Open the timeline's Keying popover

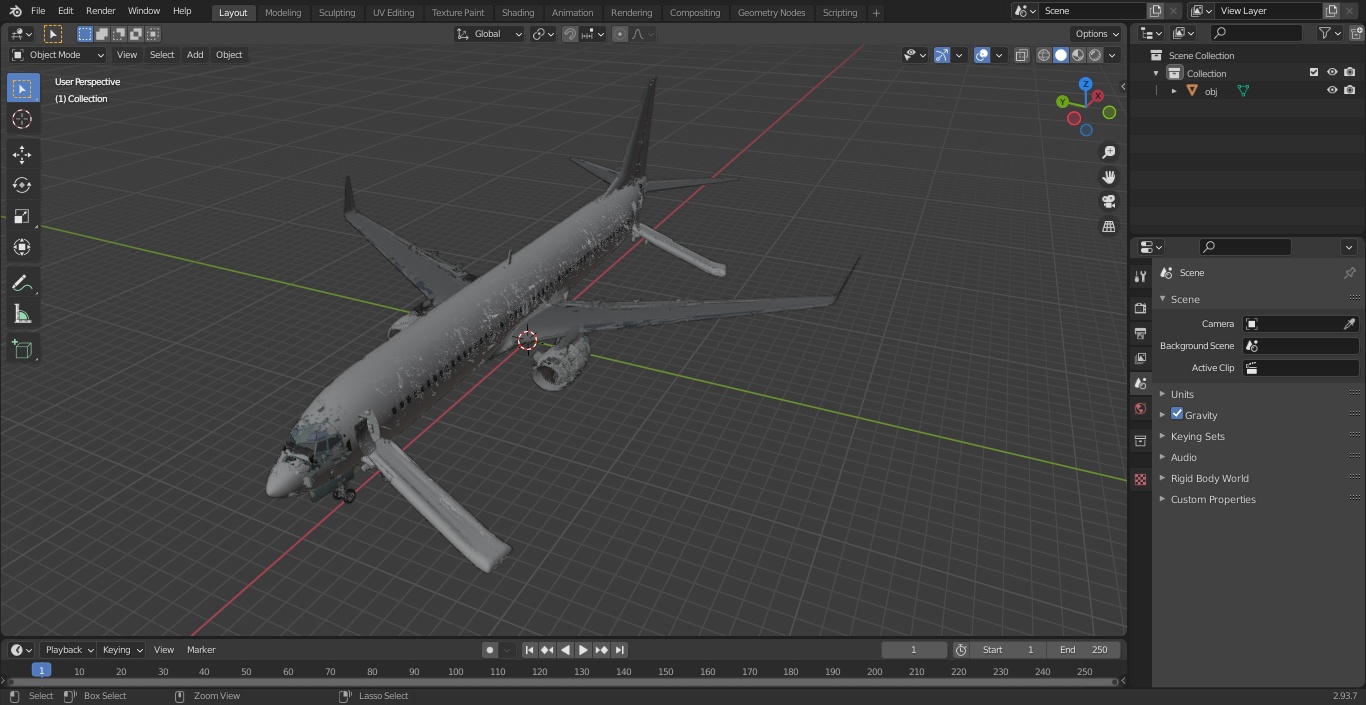(121, 650)
